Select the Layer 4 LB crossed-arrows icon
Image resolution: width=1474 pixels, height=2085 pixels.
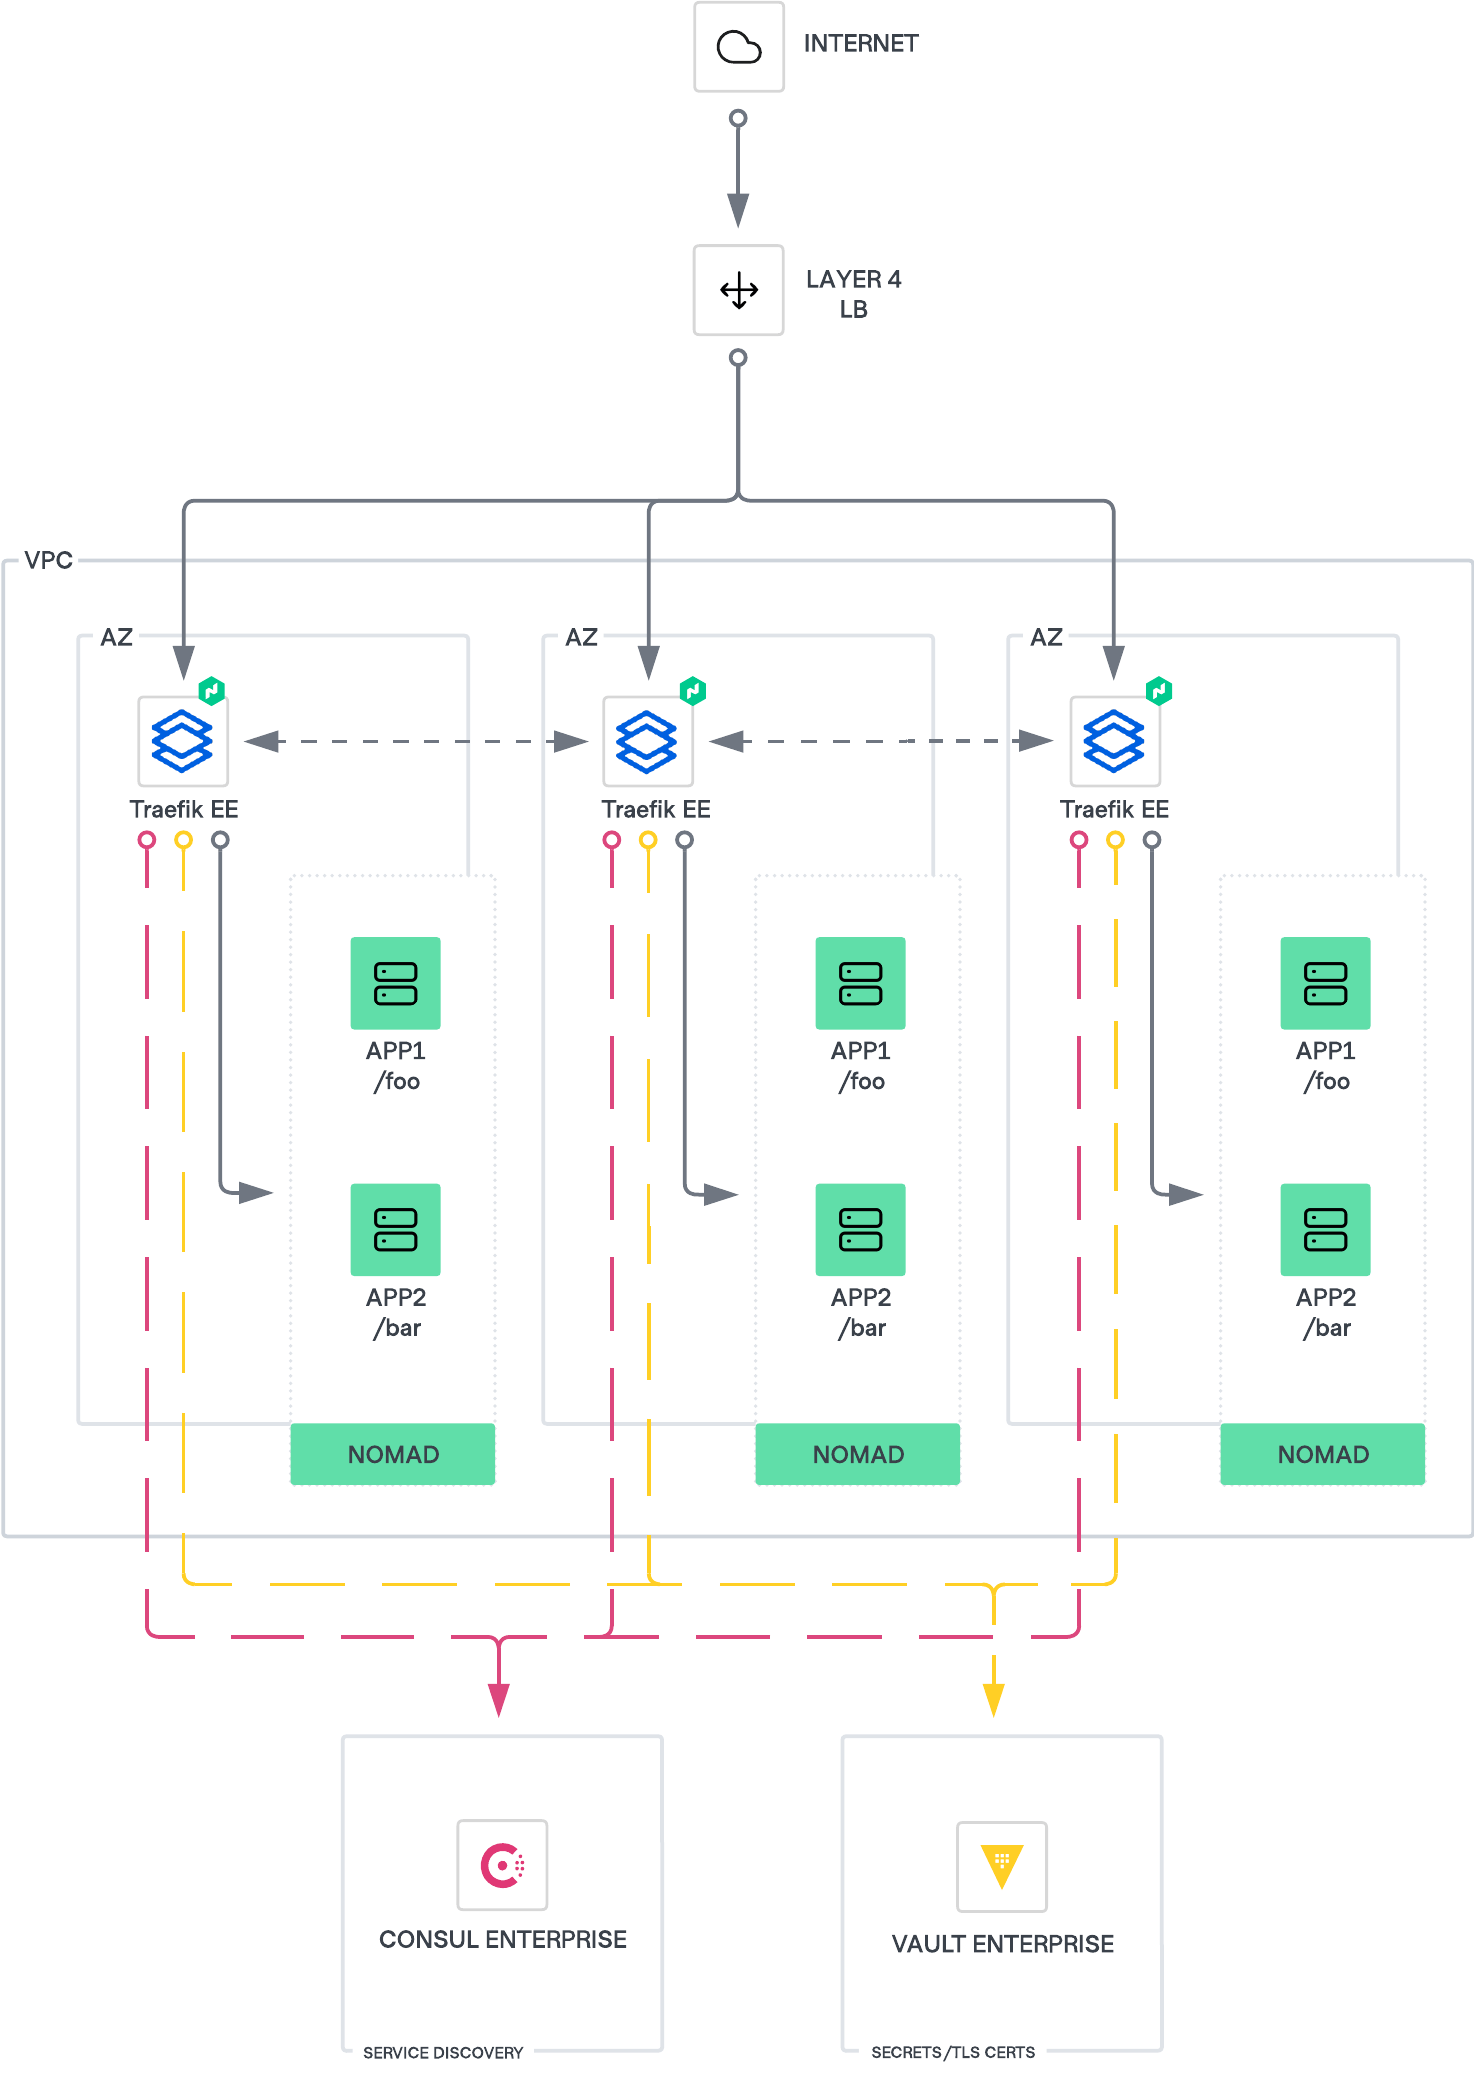[739, 290]
